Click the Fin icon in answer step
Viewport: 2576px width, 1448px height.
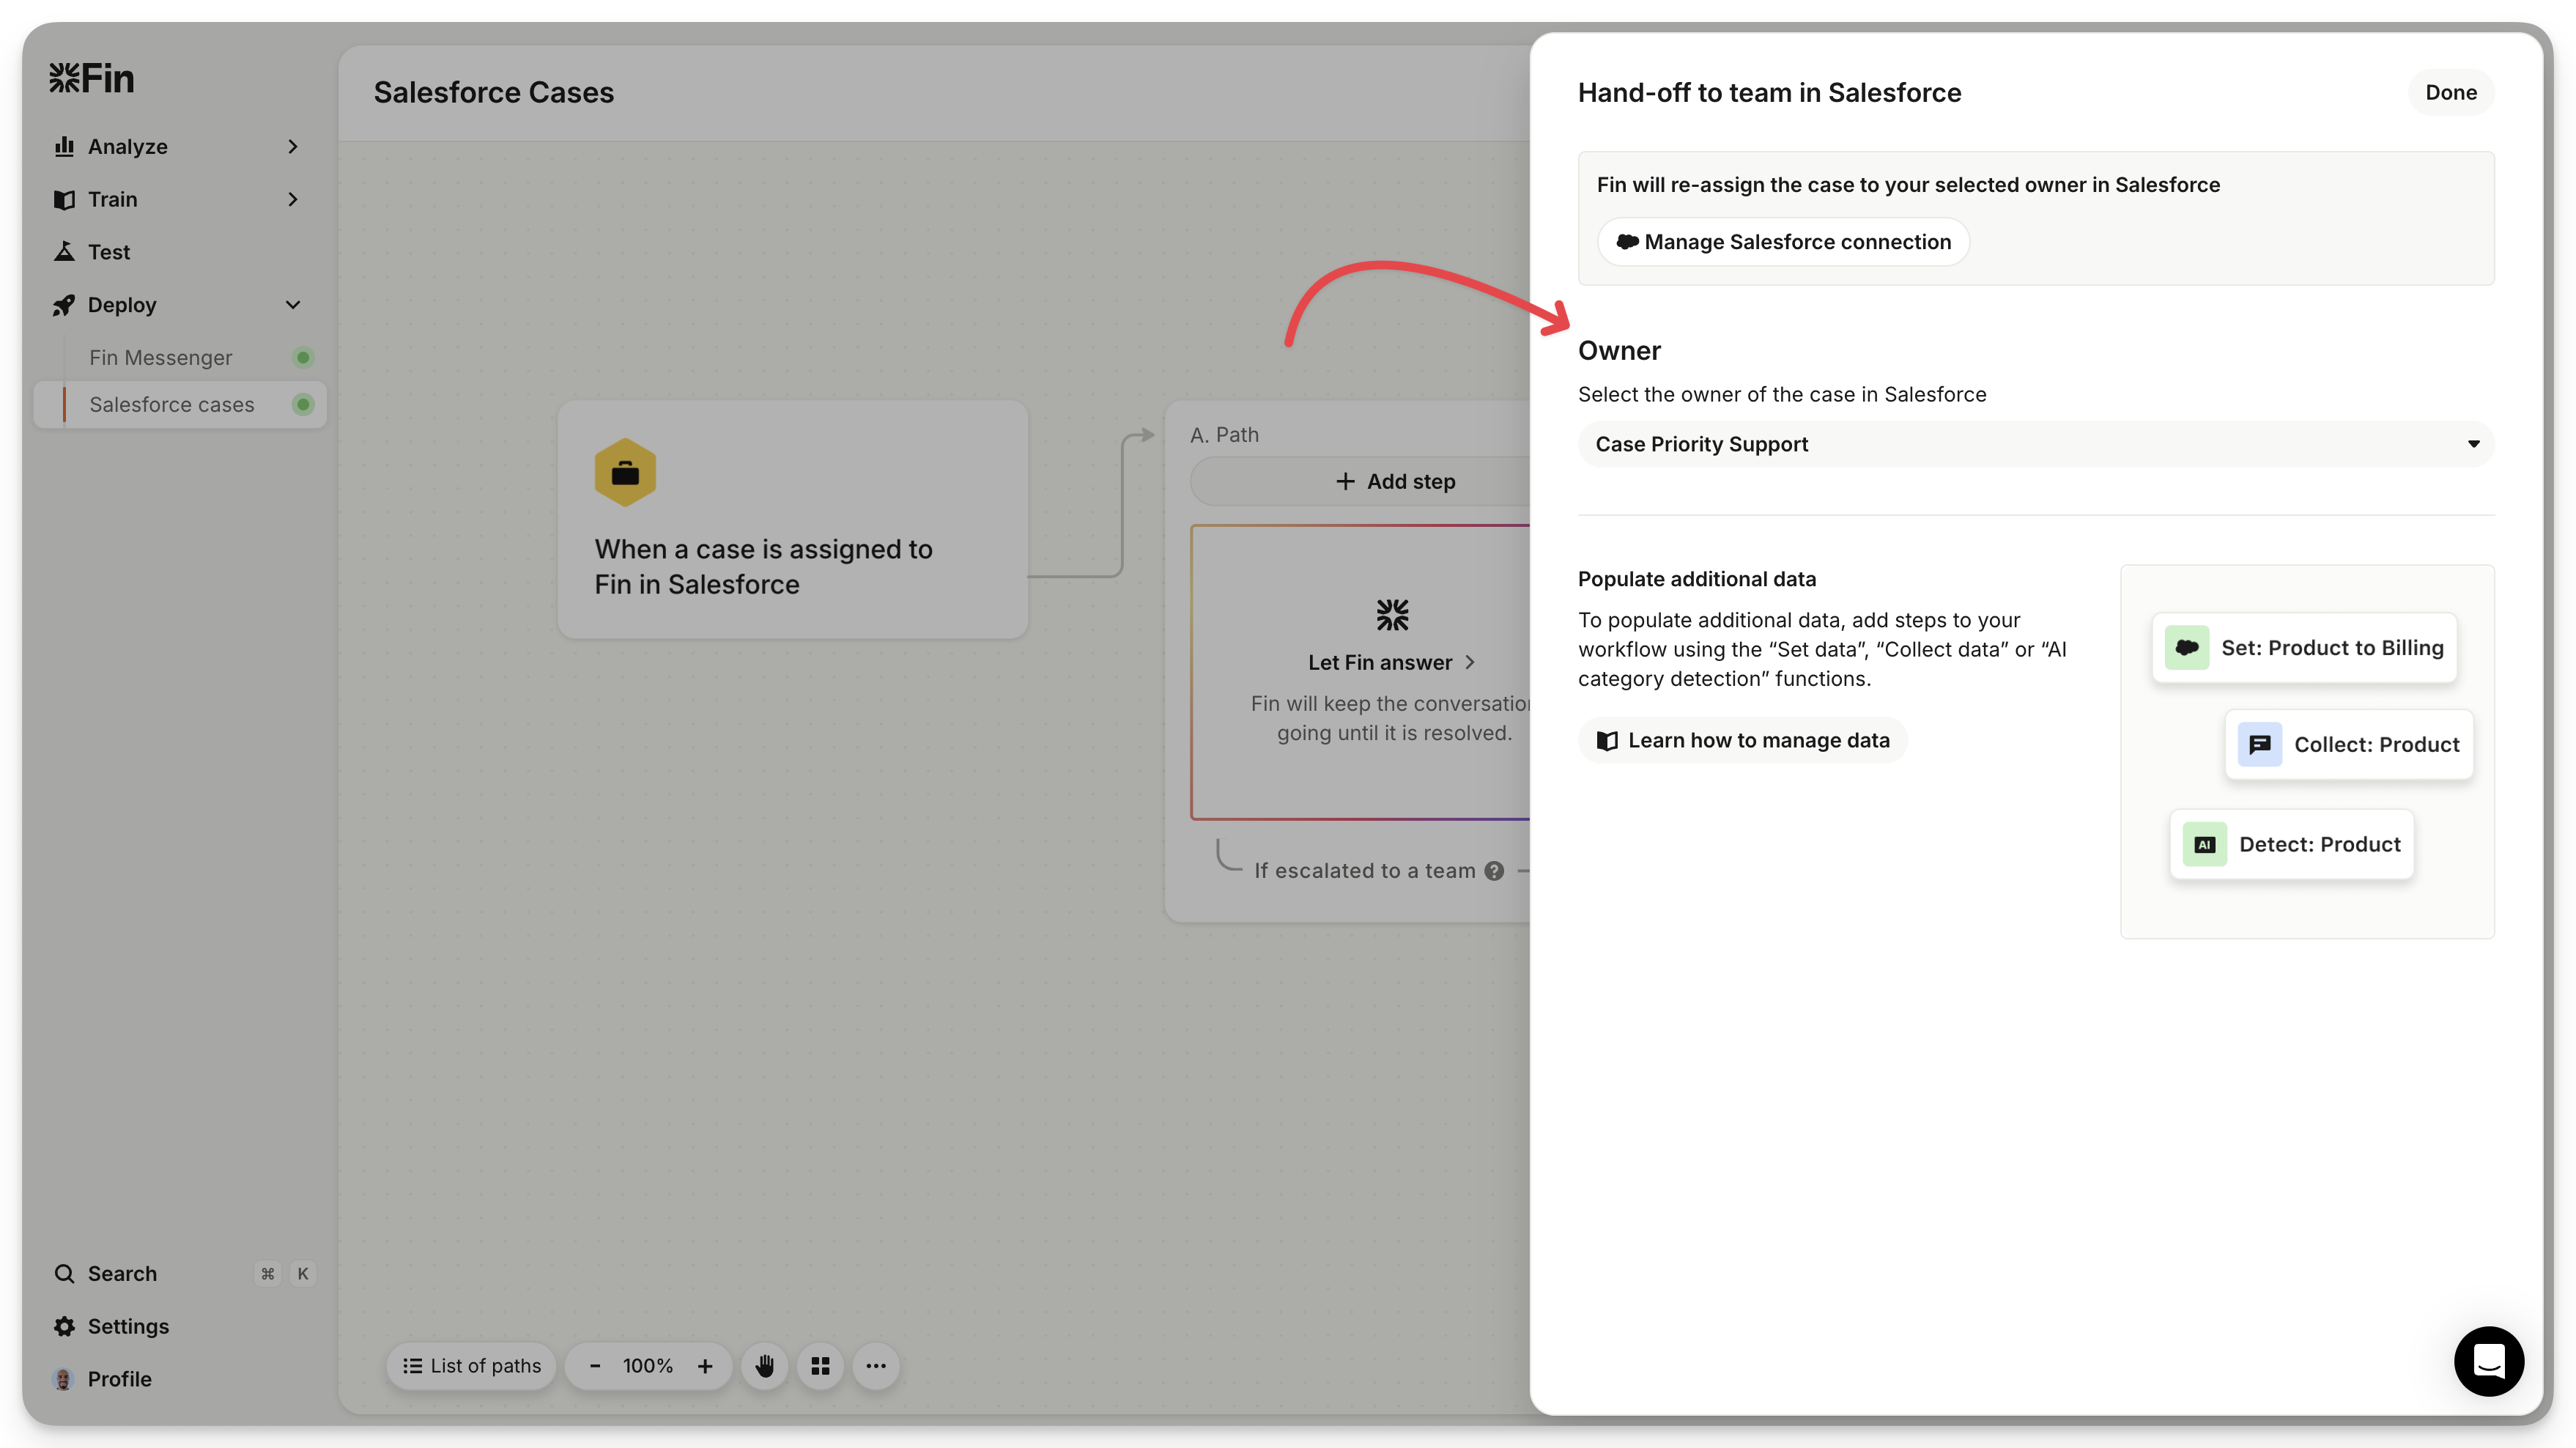(1392, 615)
